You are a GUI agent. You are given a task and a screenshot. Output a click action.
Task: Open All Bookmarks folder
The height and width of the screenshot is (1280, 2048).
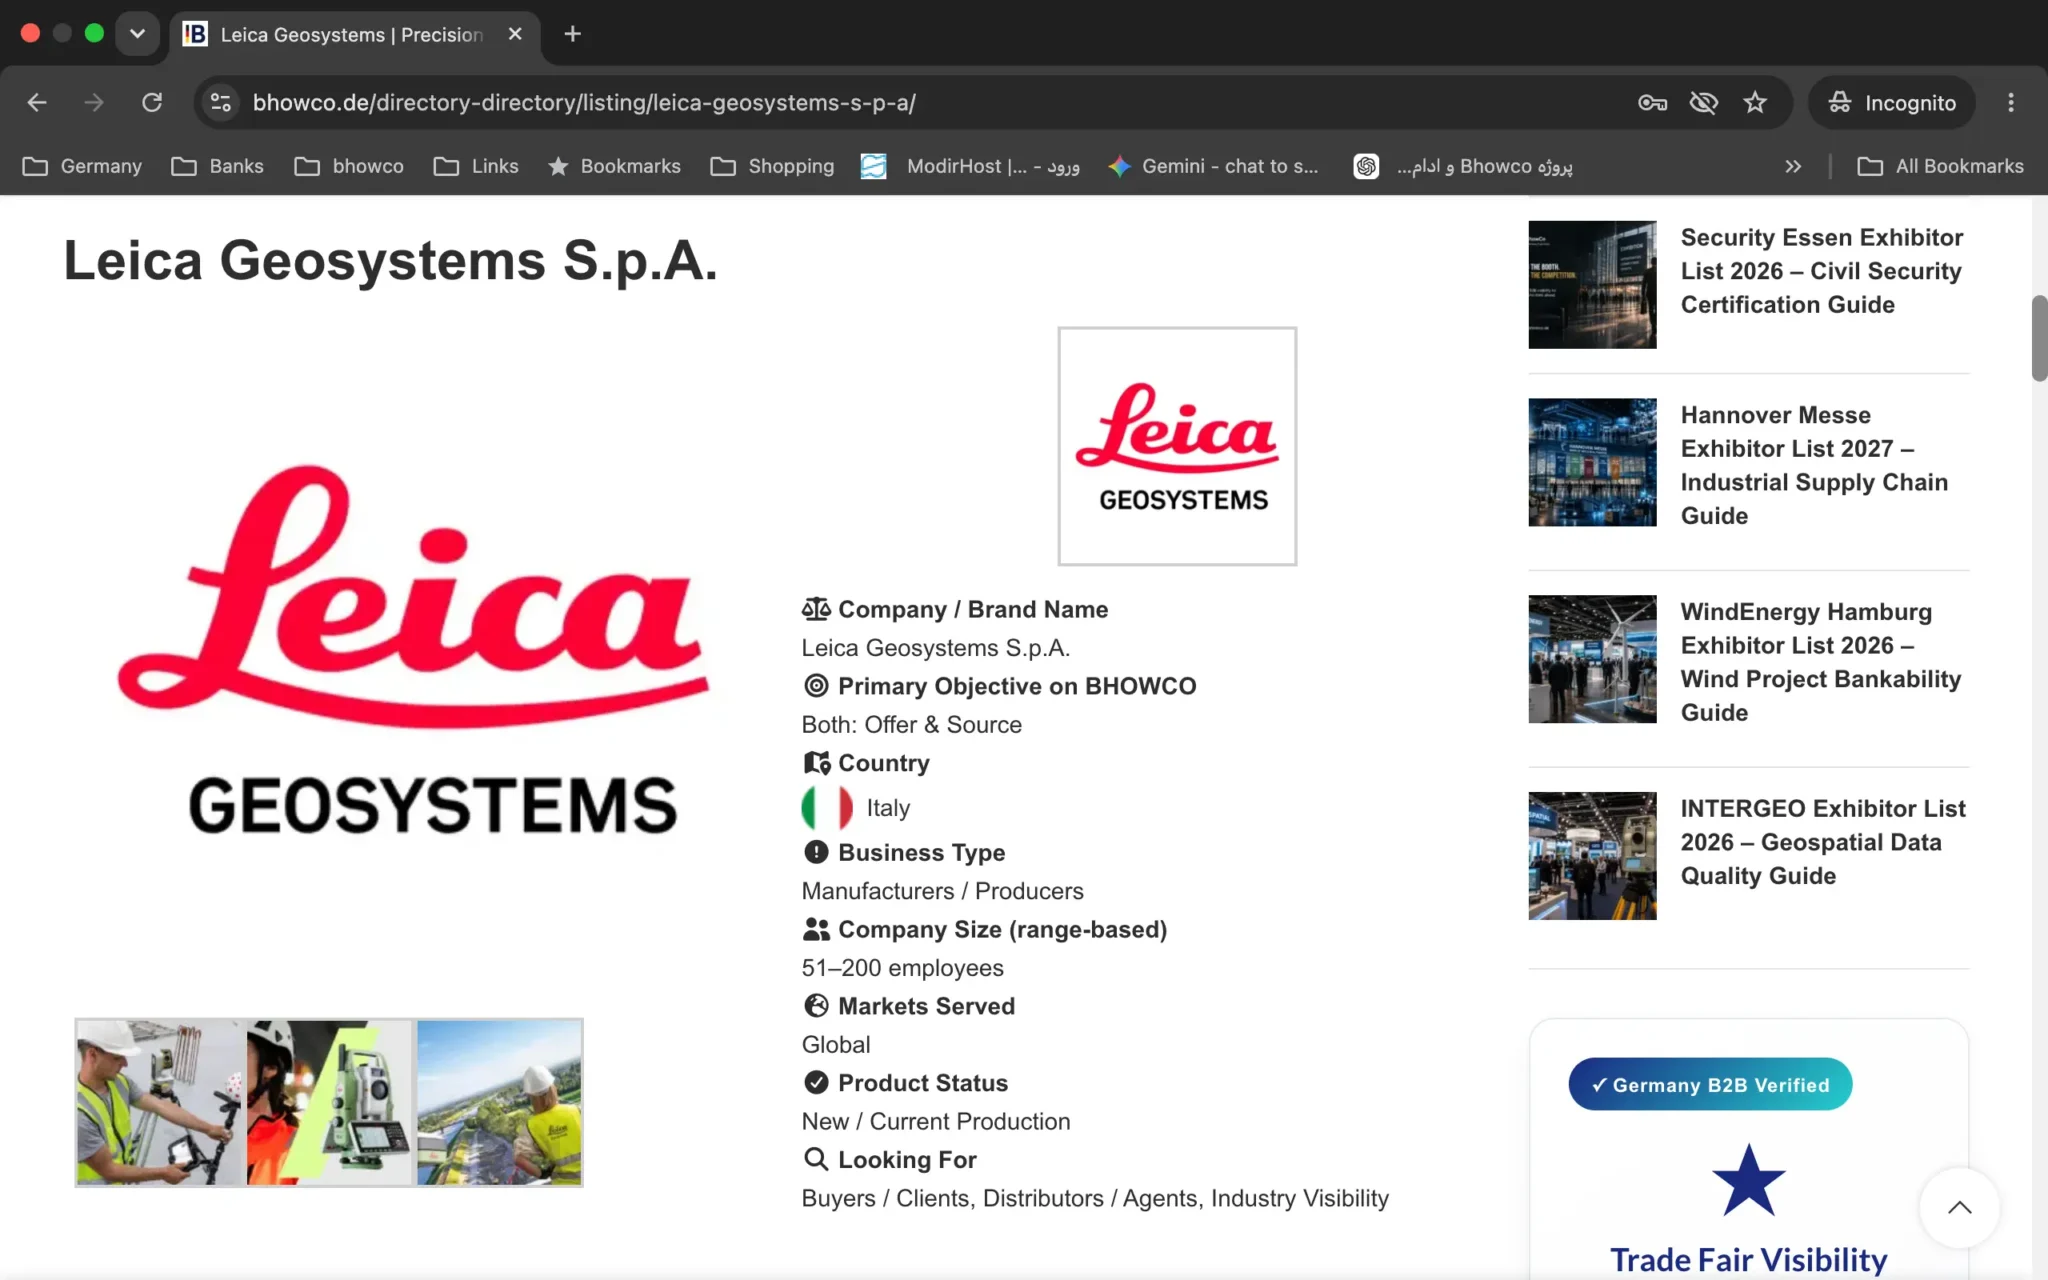coord(1940,166)
